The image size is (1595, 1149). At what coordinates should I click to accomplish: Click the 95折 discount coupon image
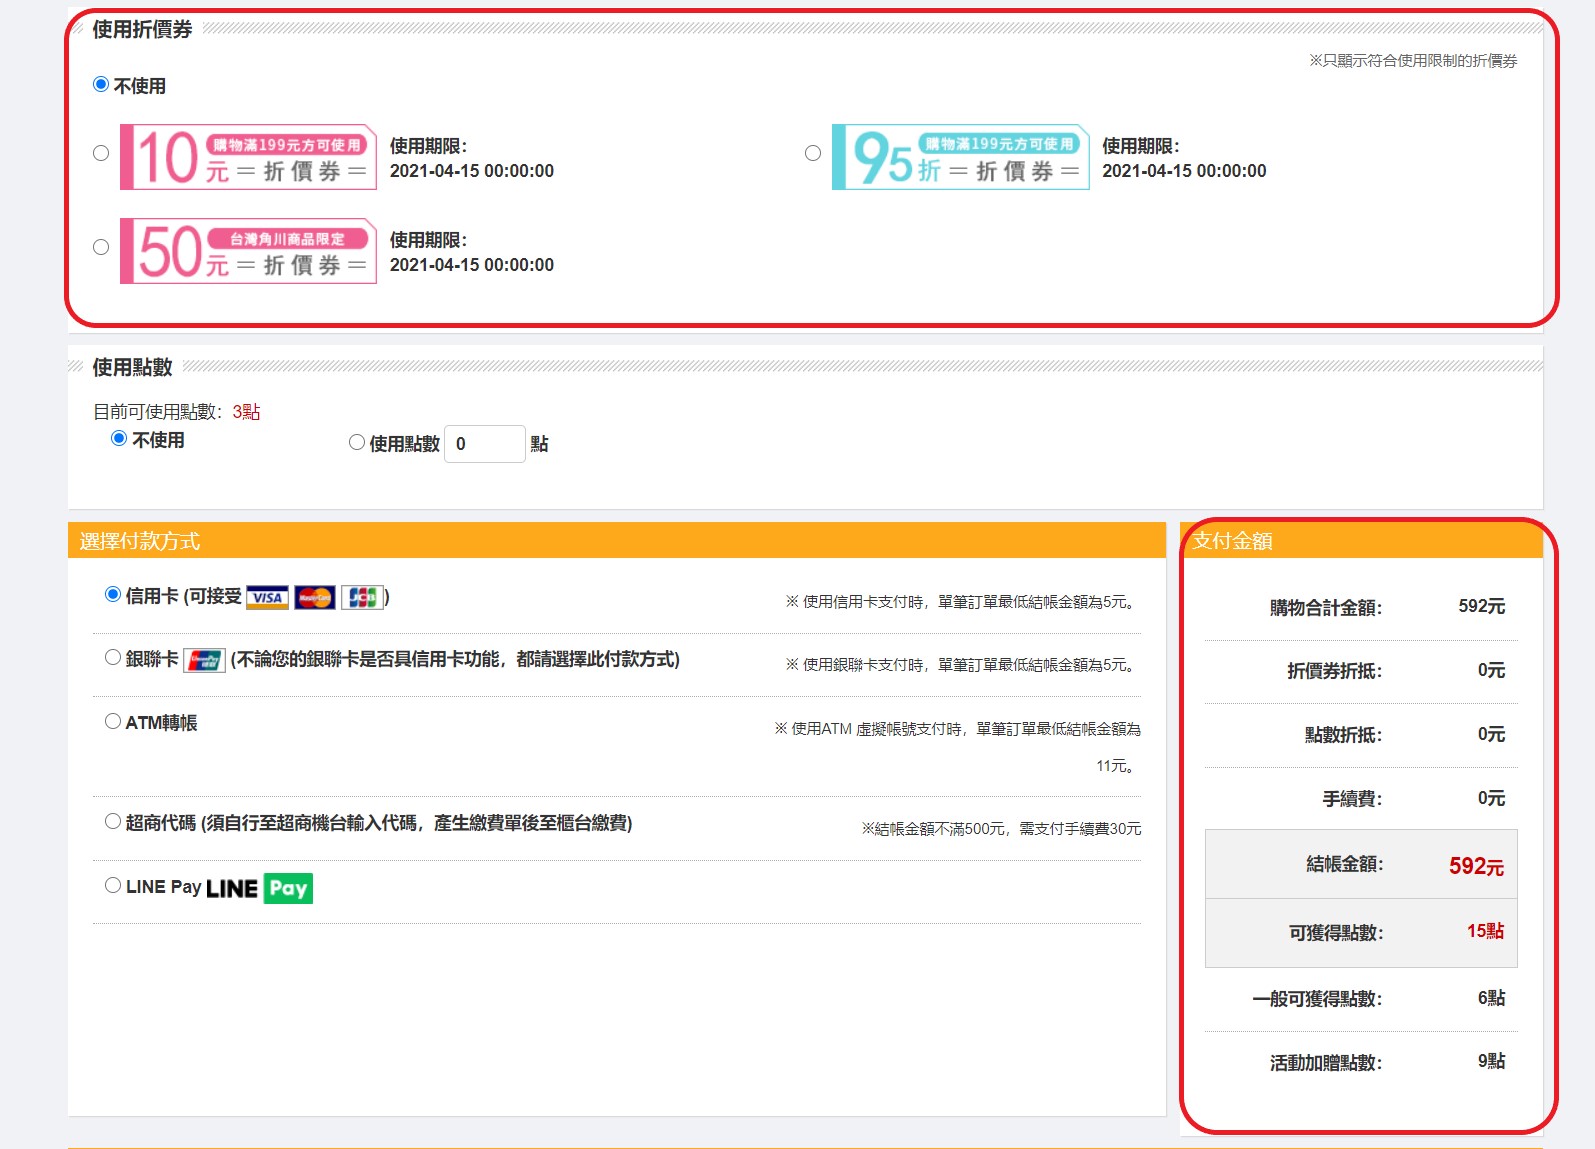click(960, 157)
